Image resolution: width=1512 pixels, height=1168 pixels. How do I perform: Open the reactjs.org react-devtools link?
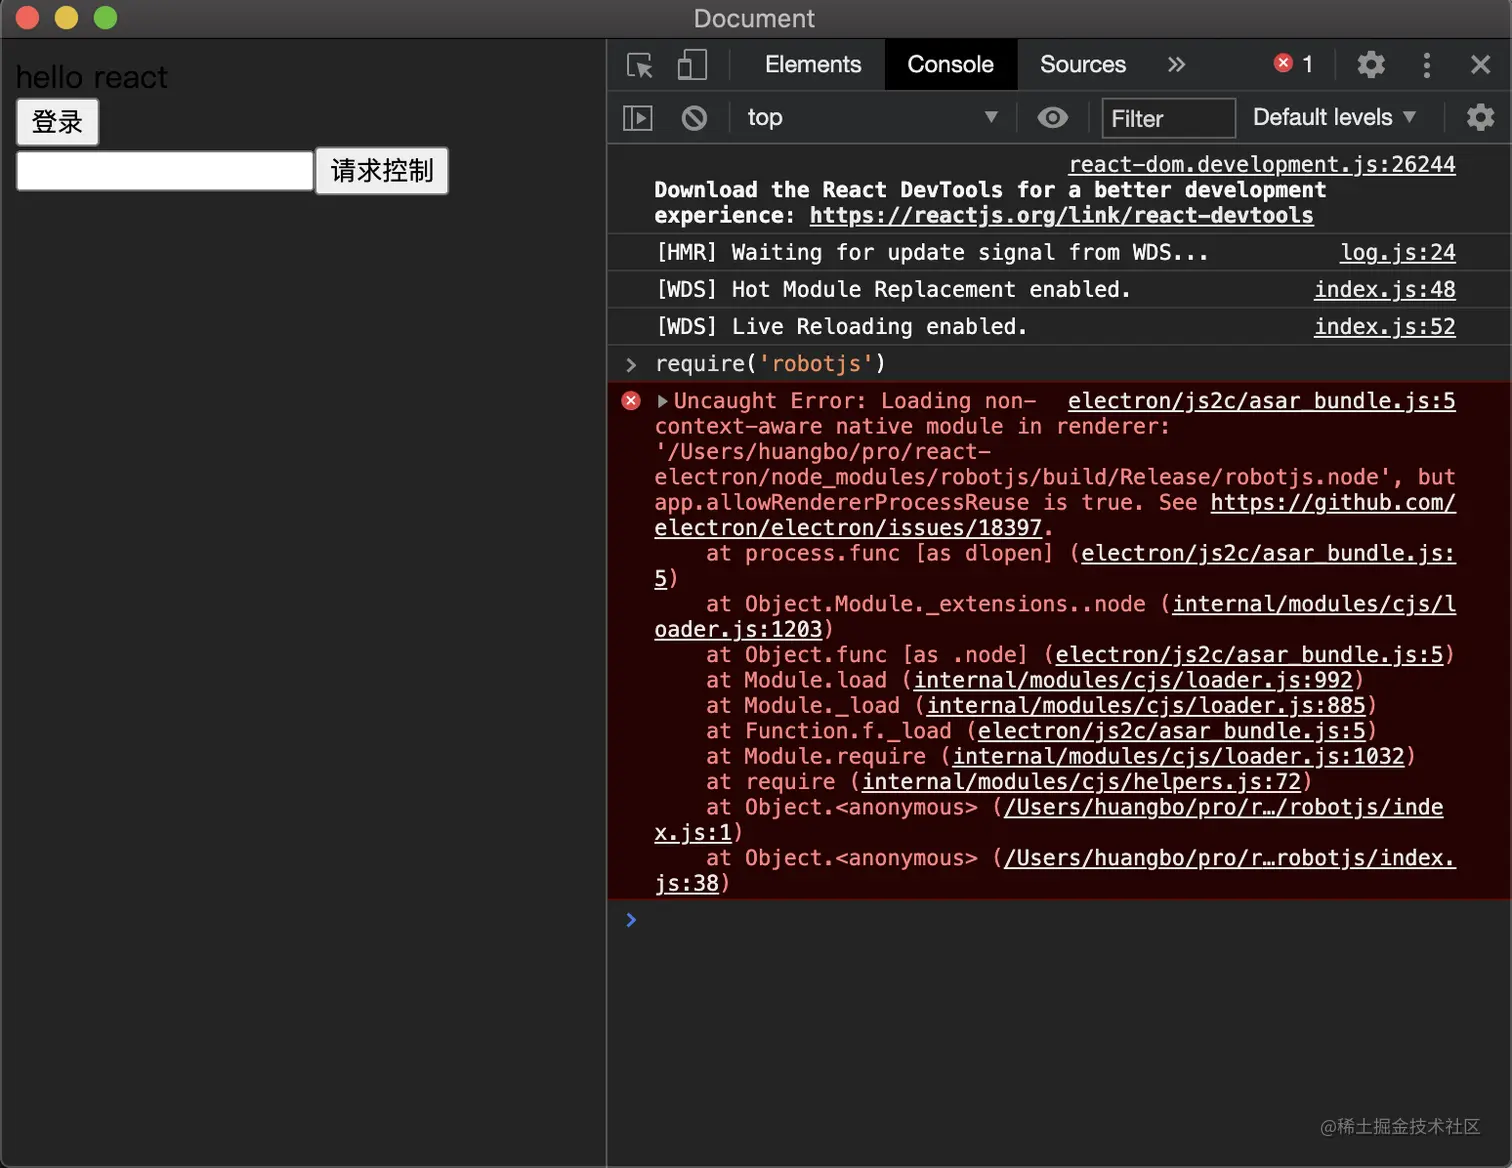[1061, 215]
